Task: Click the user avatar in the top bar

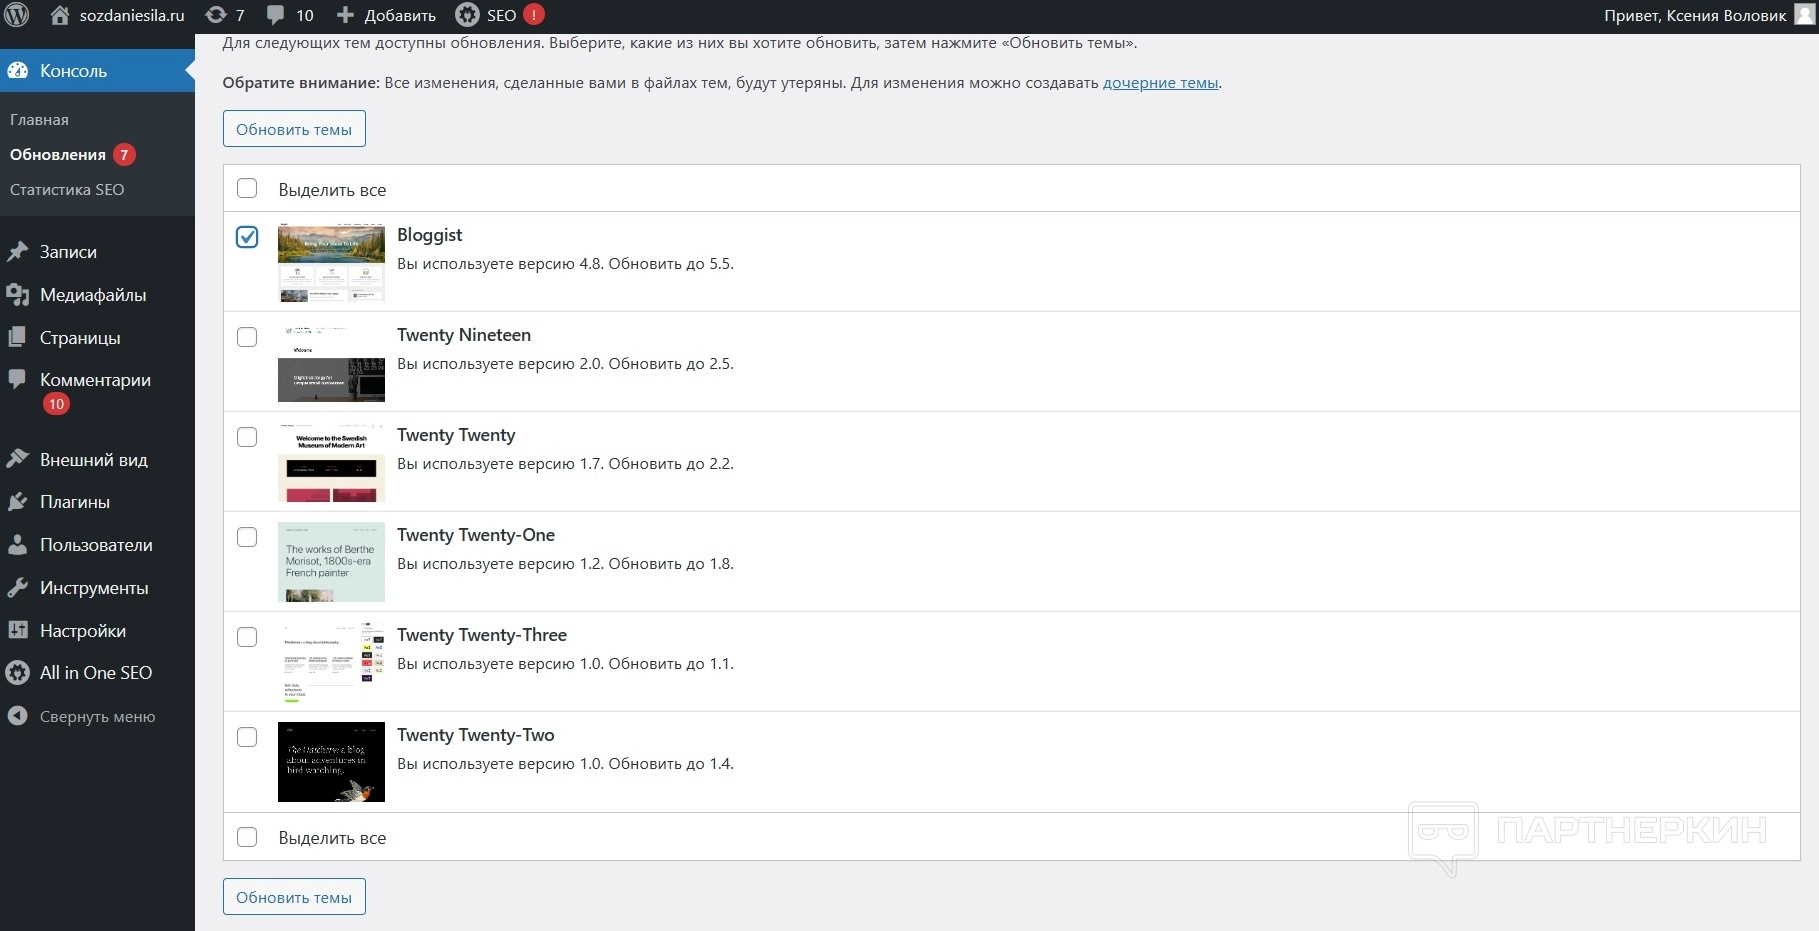Action: [x=1804, y=15]
